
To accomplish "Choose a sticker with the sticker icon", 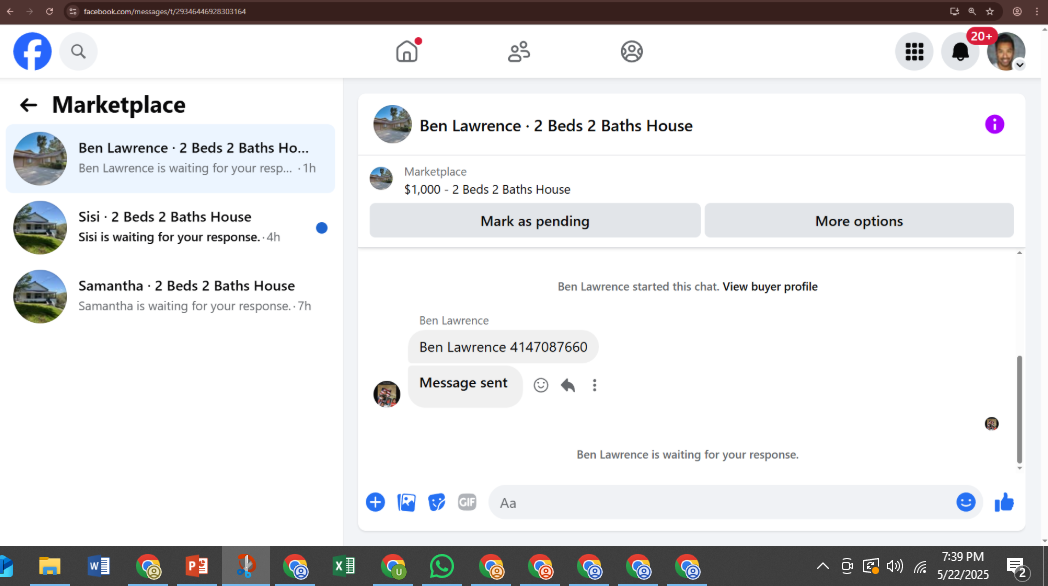I will (436, 502).
